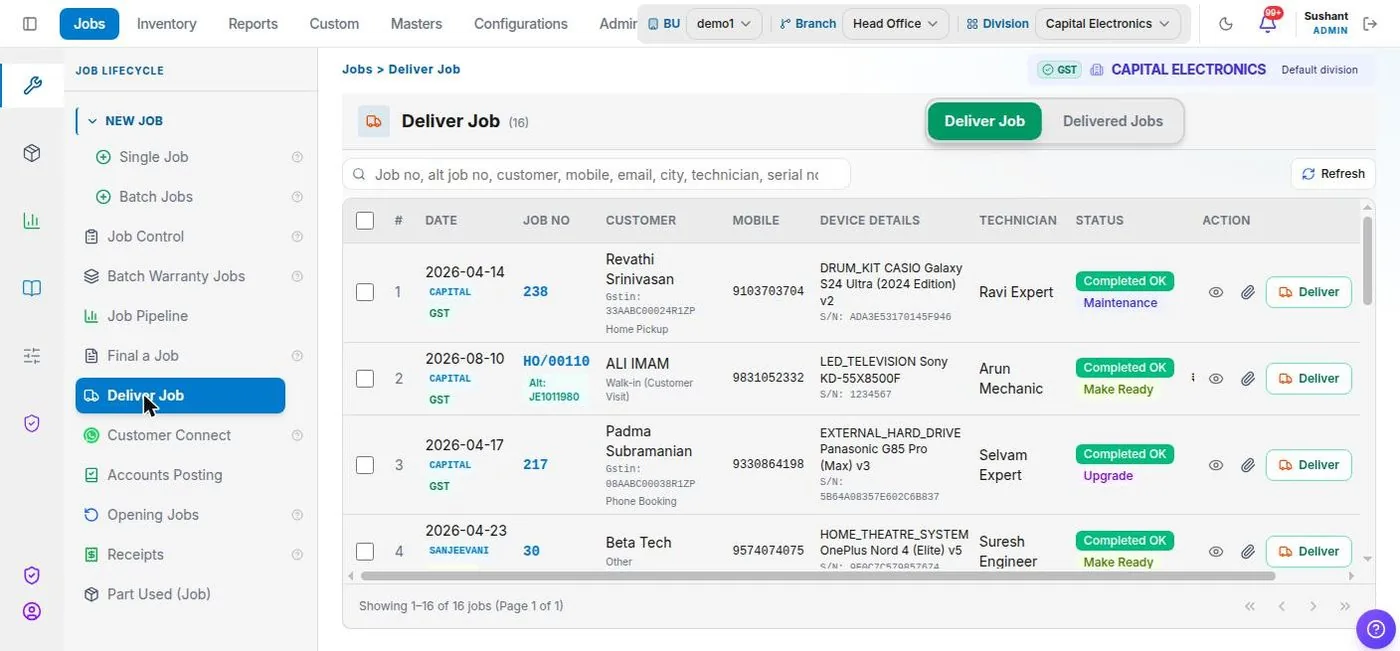The width and height of the screenshot is (1400, 651).
Task: Check the row for job 238
Action: coord(365,292)
